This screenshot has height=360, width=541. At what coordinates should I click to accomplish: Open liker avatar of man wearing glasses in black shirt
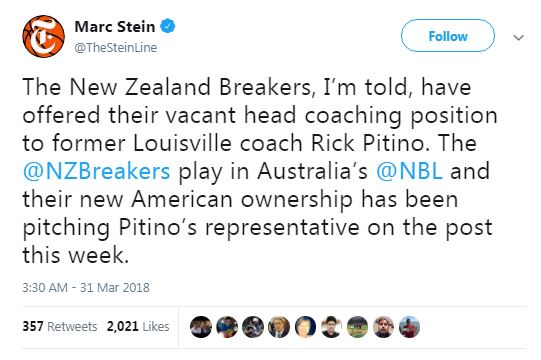point(331,327)
